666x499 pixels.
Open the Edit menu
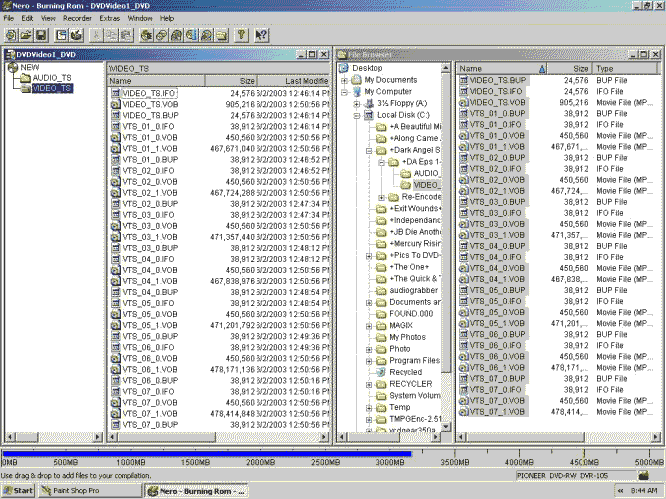click(x=27, y=18)
